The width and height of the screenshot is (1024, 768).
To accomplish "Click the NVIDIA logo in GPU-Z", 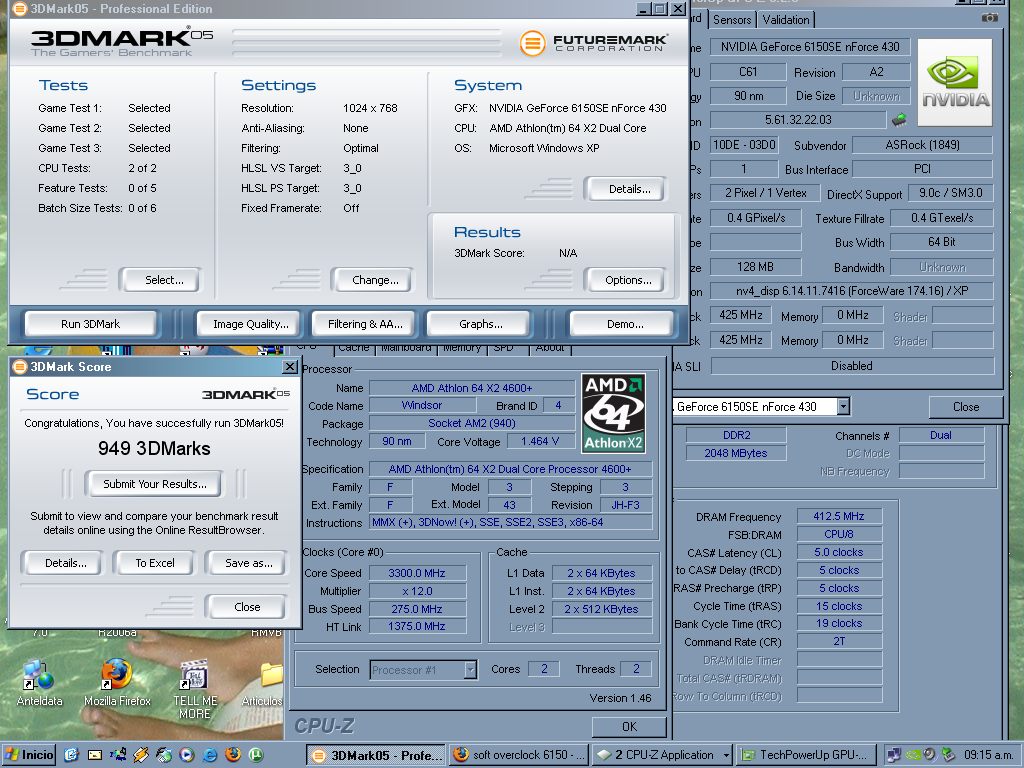I will coord(955,82).
